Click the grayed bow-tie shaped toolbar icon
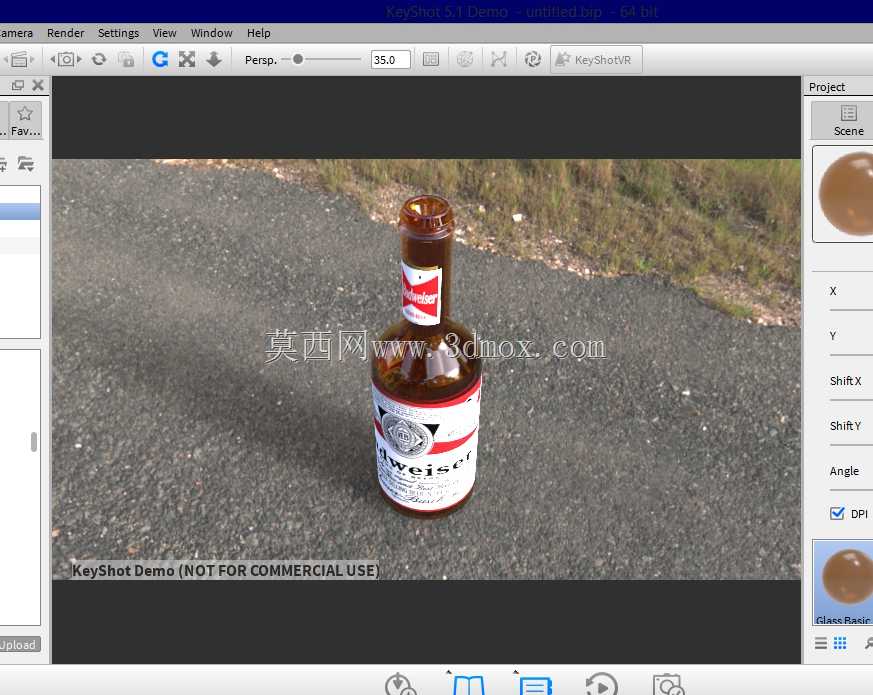The image size is (873, 695). [x=499, y=59]
